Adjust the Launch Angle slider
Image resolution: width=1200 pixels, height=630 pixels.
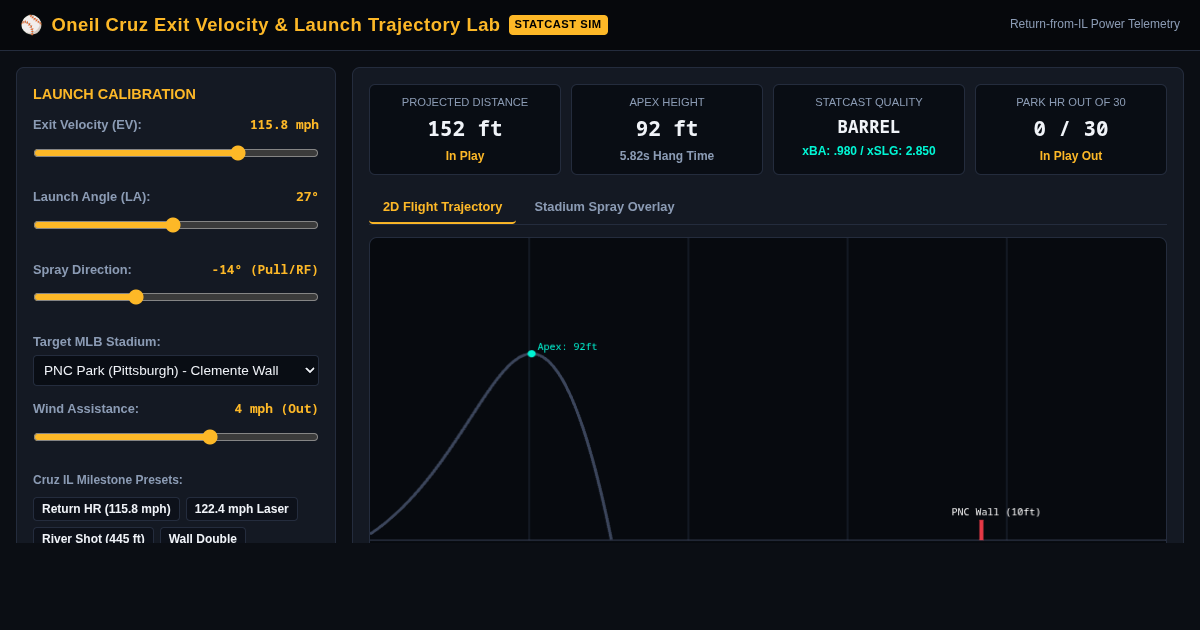tap(176, 225)
